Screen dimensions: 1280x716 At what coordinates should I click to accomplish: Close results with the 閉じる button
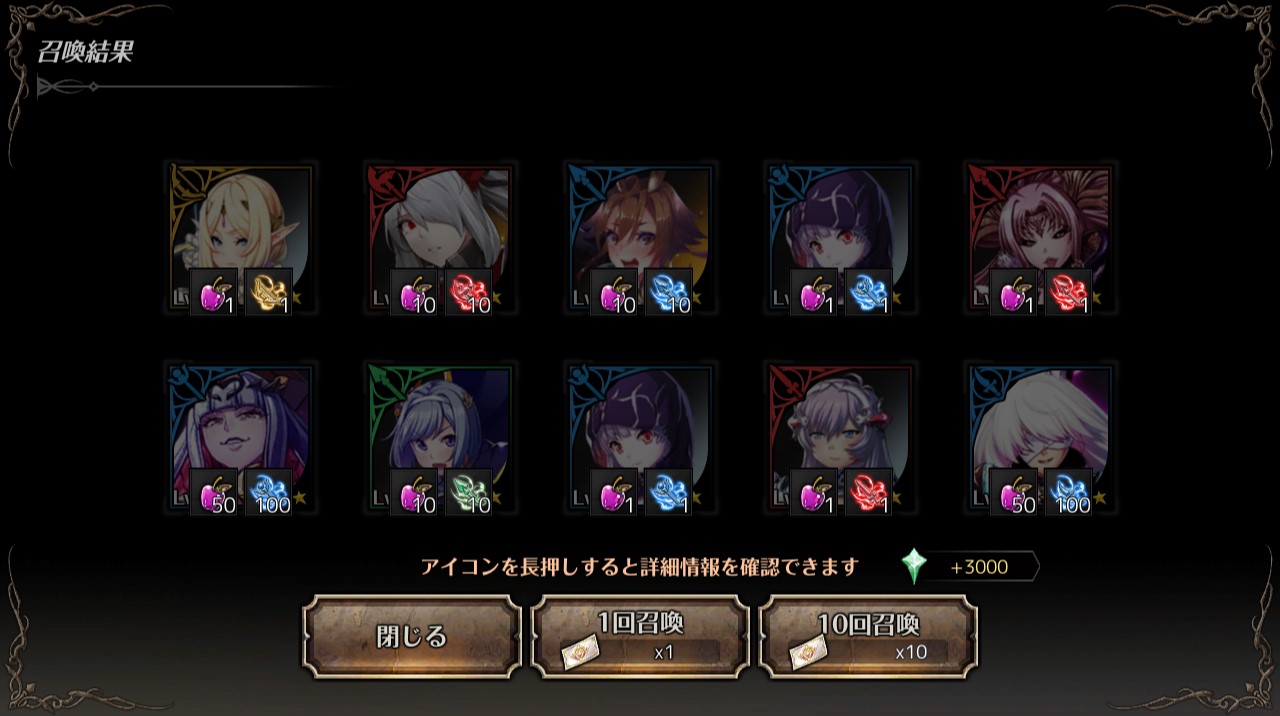tap(412, 637)
